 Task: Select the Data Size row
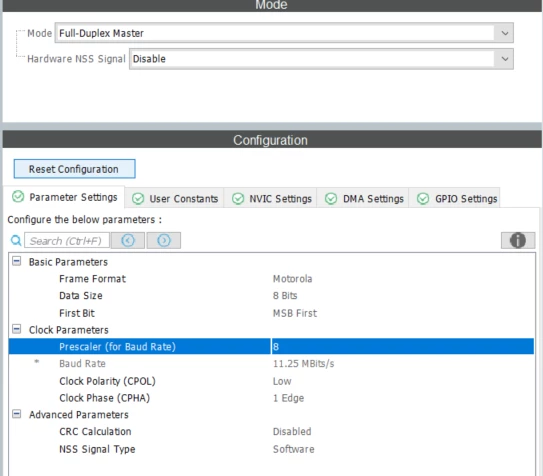[271, 296]
